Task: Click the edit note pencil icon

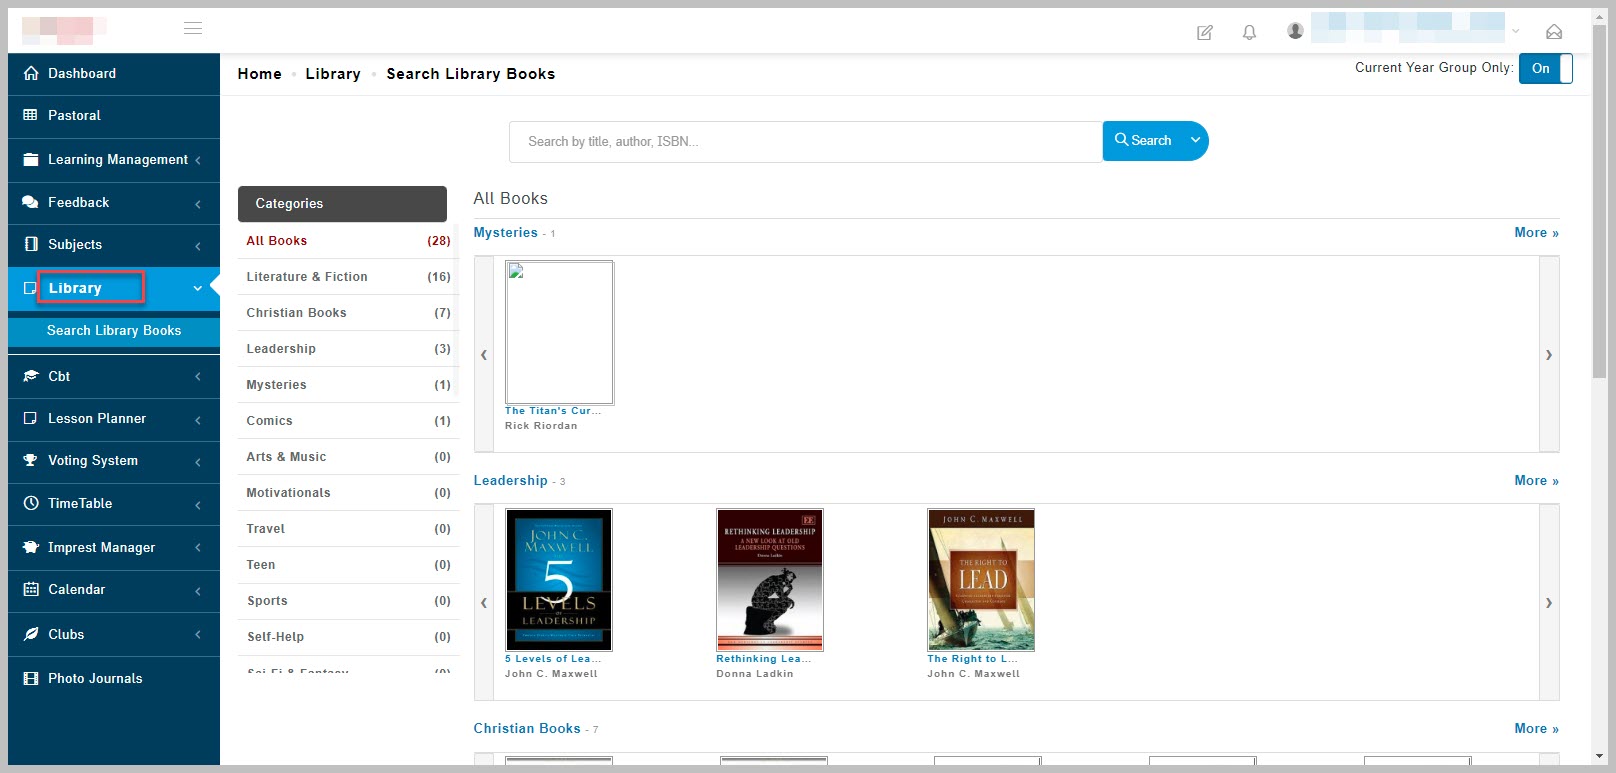Action: tap(1205, 33)
